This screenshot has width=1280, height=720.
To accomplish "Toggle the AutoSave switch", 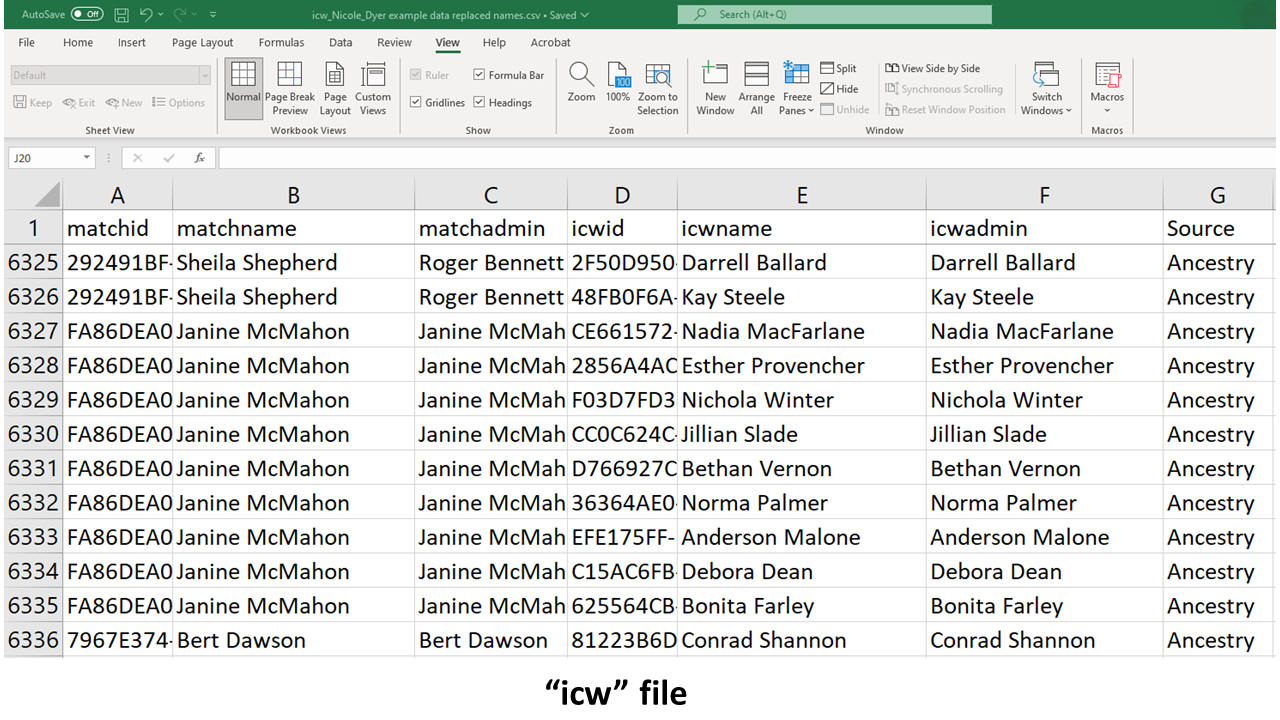I will tap(87, 15).
